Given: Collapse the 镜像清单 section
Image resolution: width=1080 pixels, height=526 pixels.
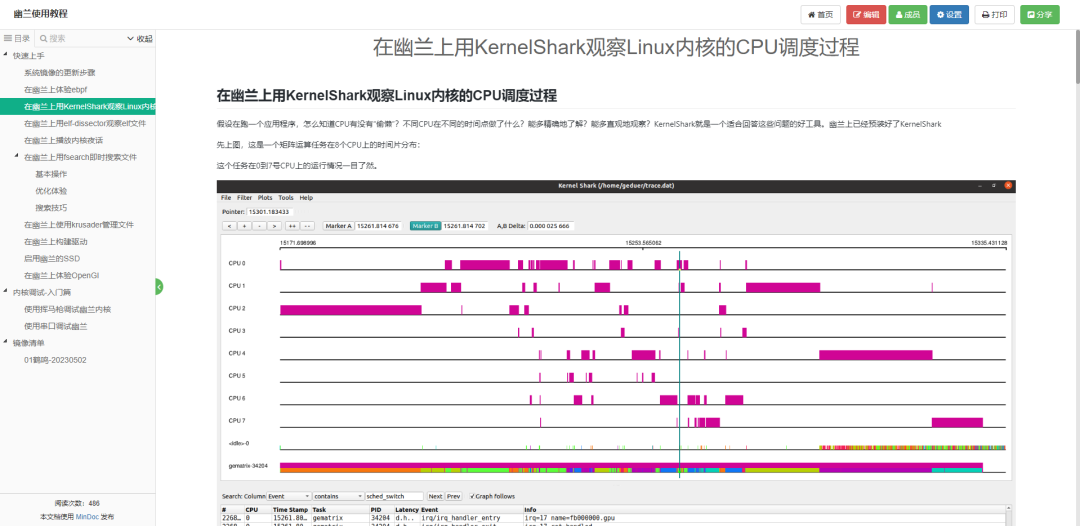Looking at the screenshot, I should [x=6, y=342].
